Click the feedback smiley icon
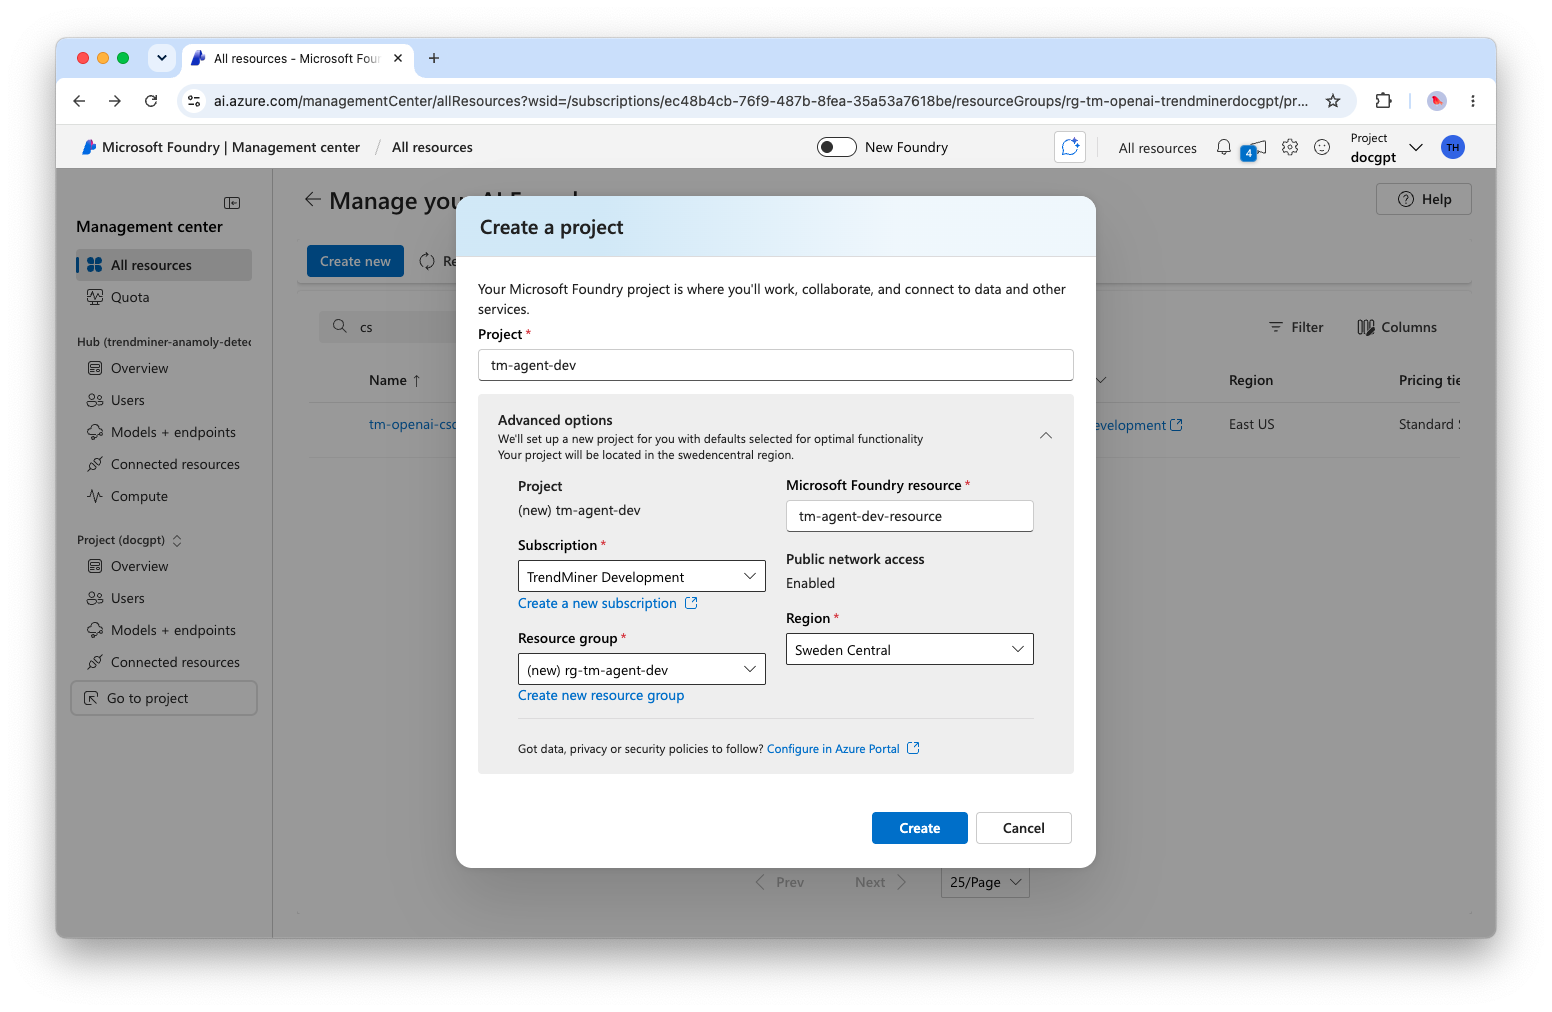 pos(1322,147)
